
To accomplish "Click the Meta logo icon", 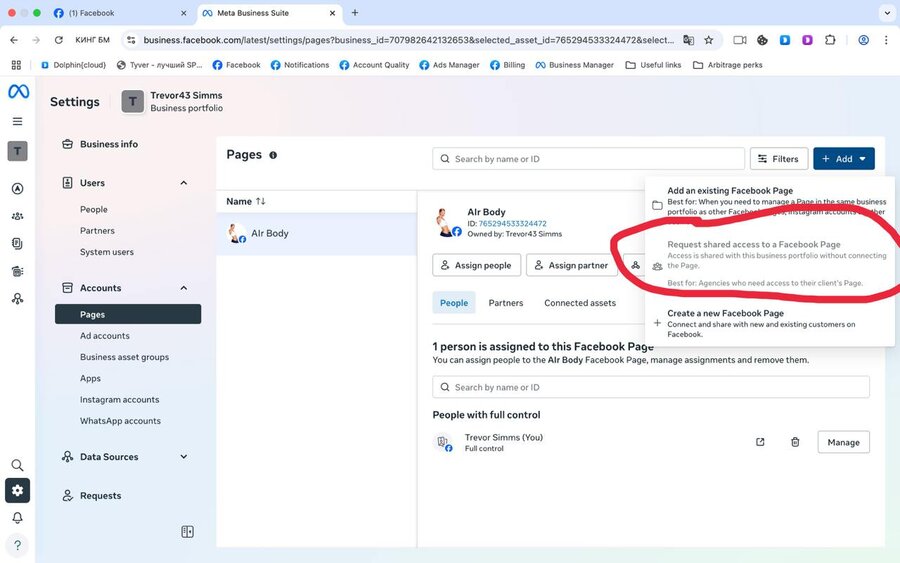I will tap(18, 92).
